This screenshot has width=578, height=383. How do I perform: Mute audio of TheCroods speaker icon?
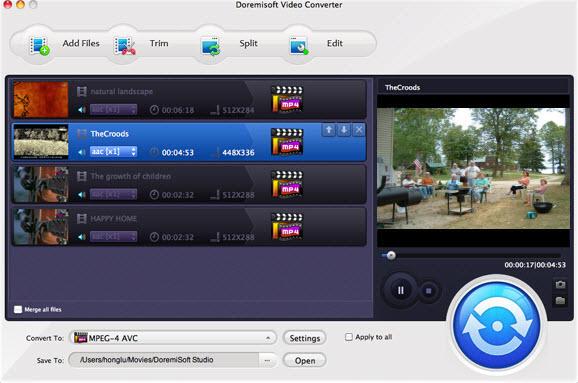82,152
